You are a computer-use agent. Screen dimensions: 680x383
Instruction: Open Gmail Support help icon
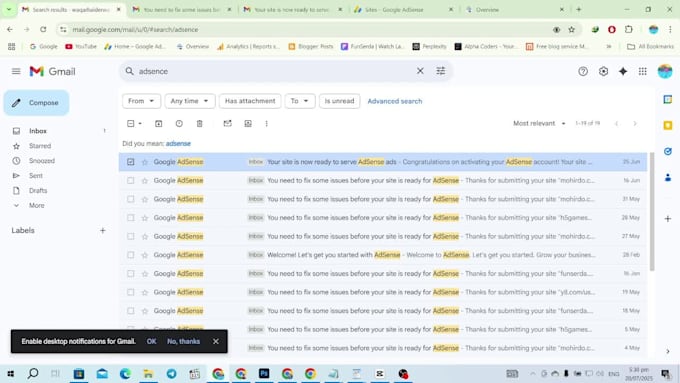coord(583,71)
